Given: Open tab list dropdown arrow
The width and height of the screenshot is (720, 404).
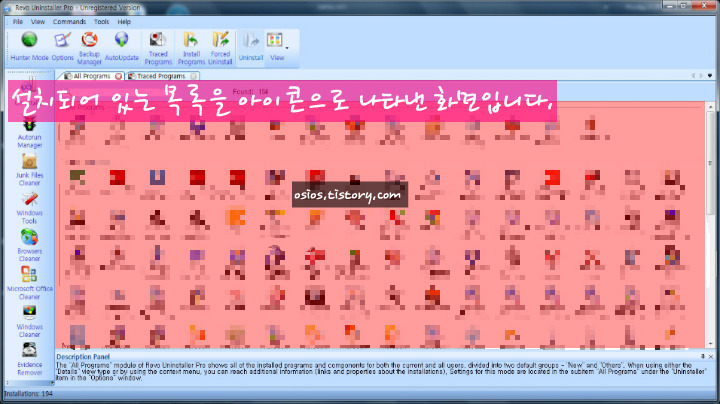Looking at the screenshot, I should tap(710, 75).
